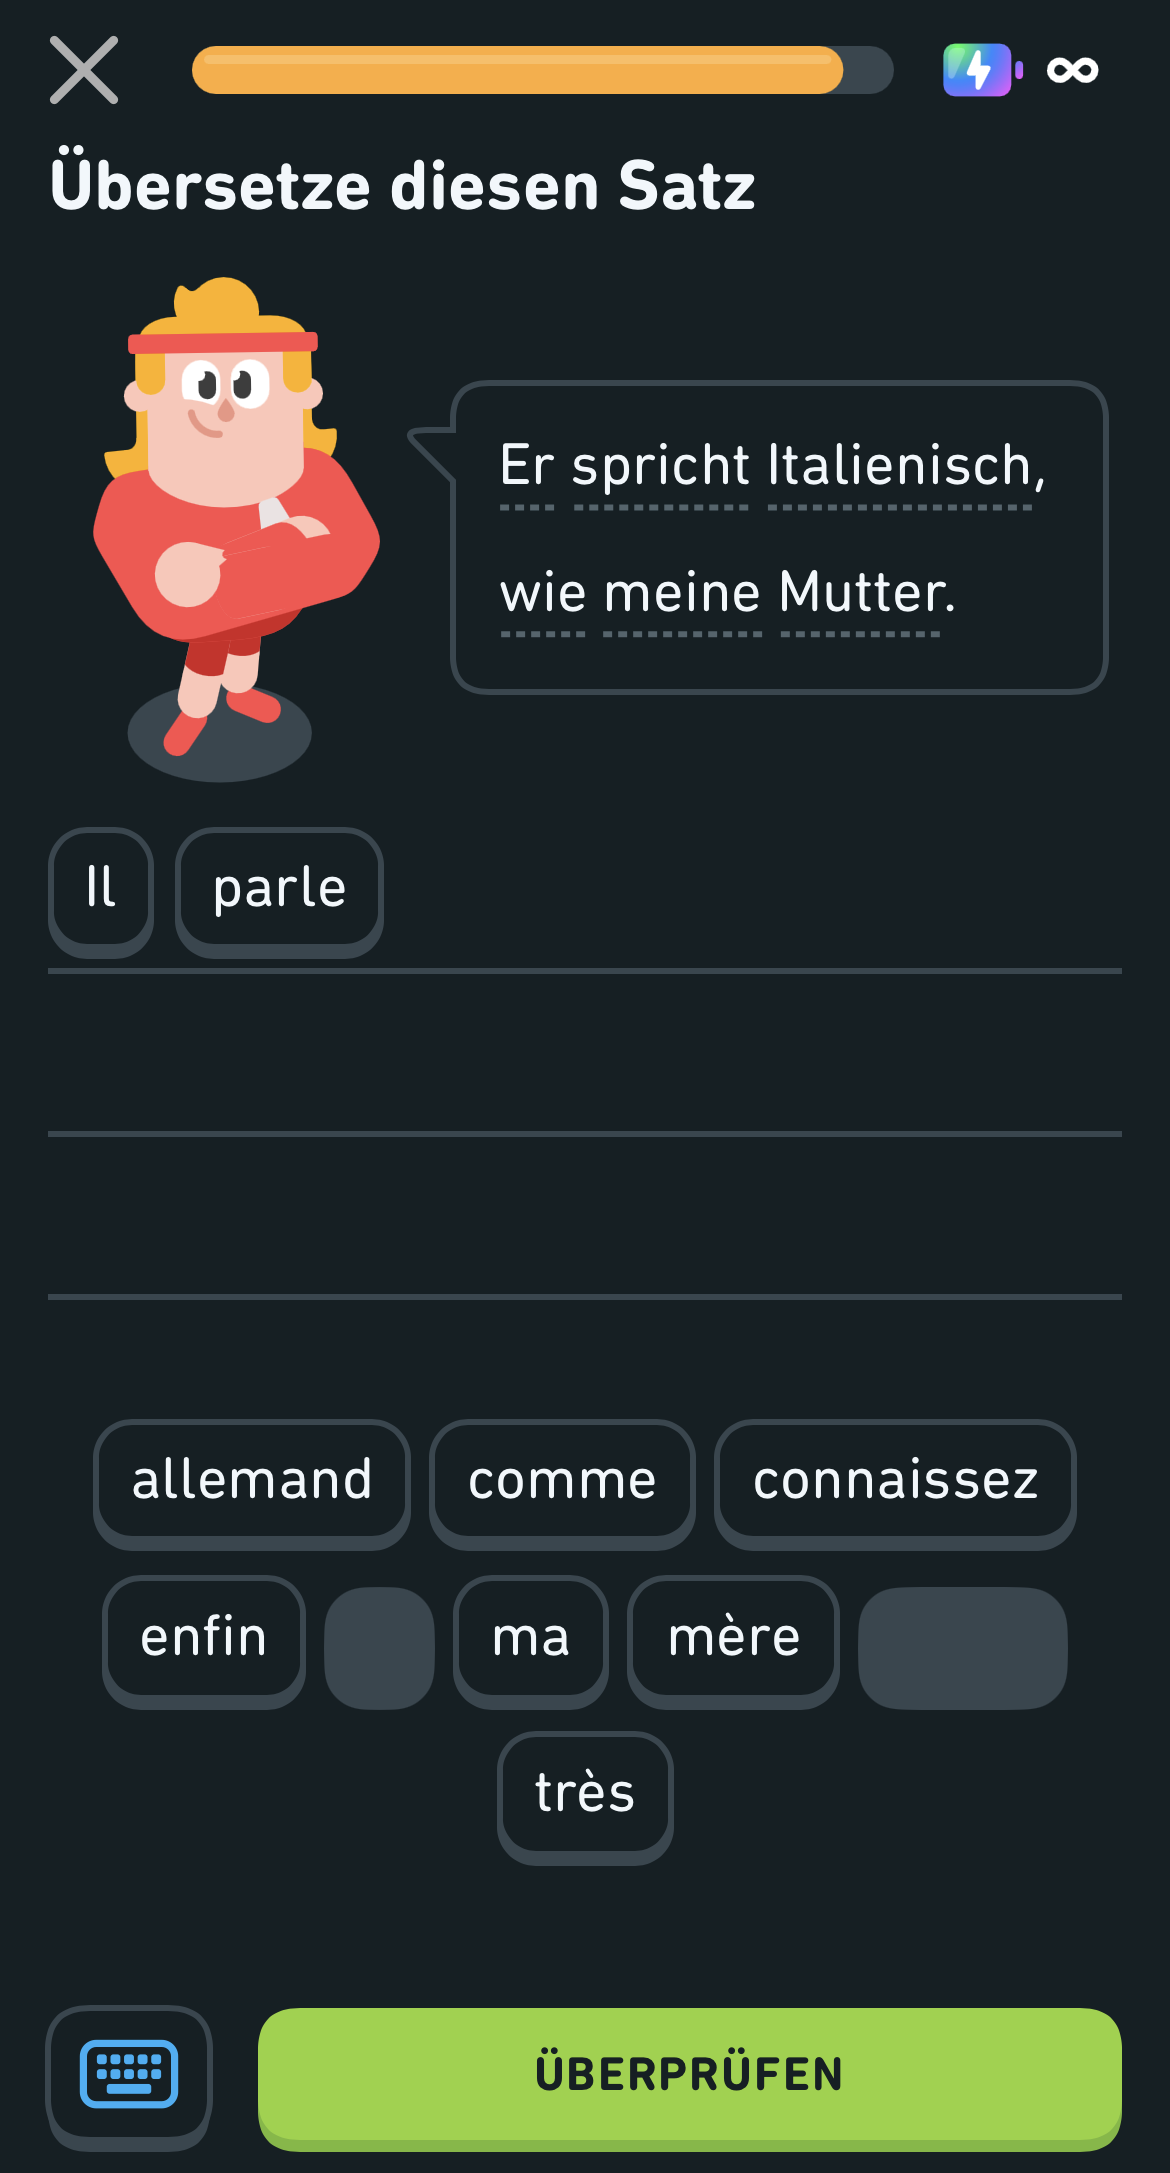This screenshot has height=2173, width=1170.
Task: Reveal hint for "Italienisch"
Action: tap(900, 467)
